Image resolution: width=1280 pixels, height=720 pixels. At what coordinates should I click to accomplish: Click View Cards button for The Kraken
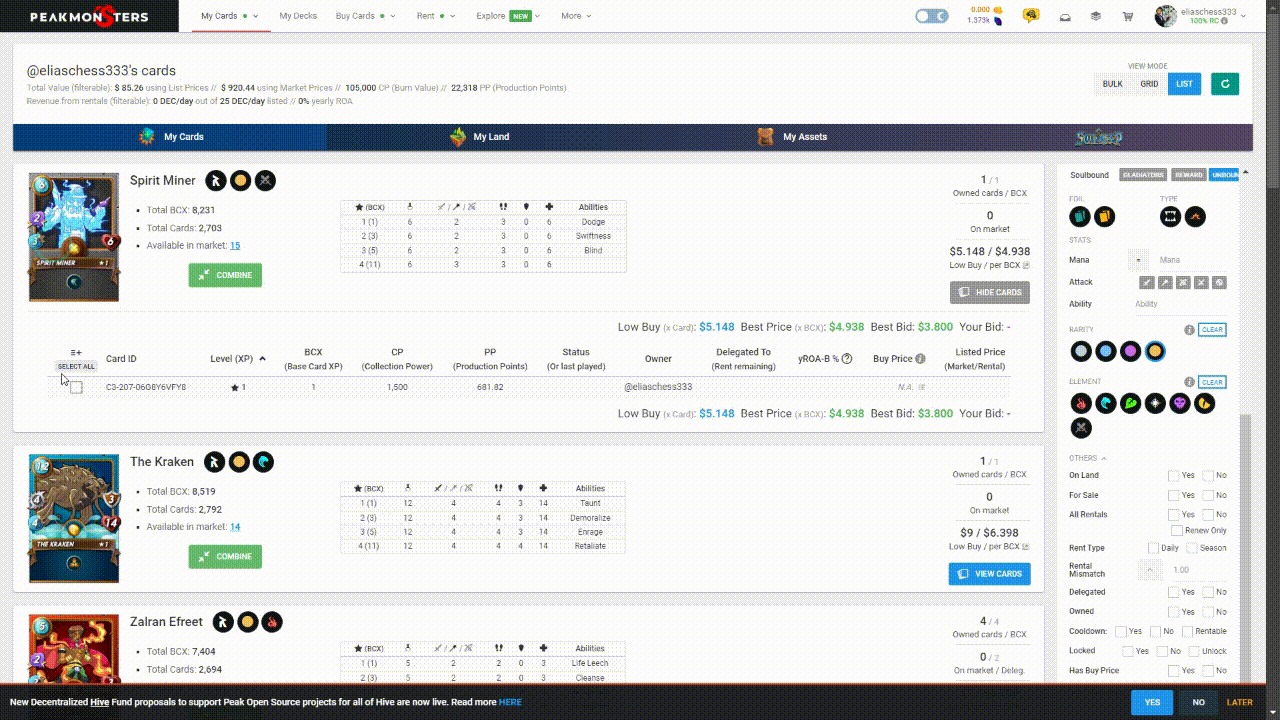pyautogui.click(x=989, y=574)
